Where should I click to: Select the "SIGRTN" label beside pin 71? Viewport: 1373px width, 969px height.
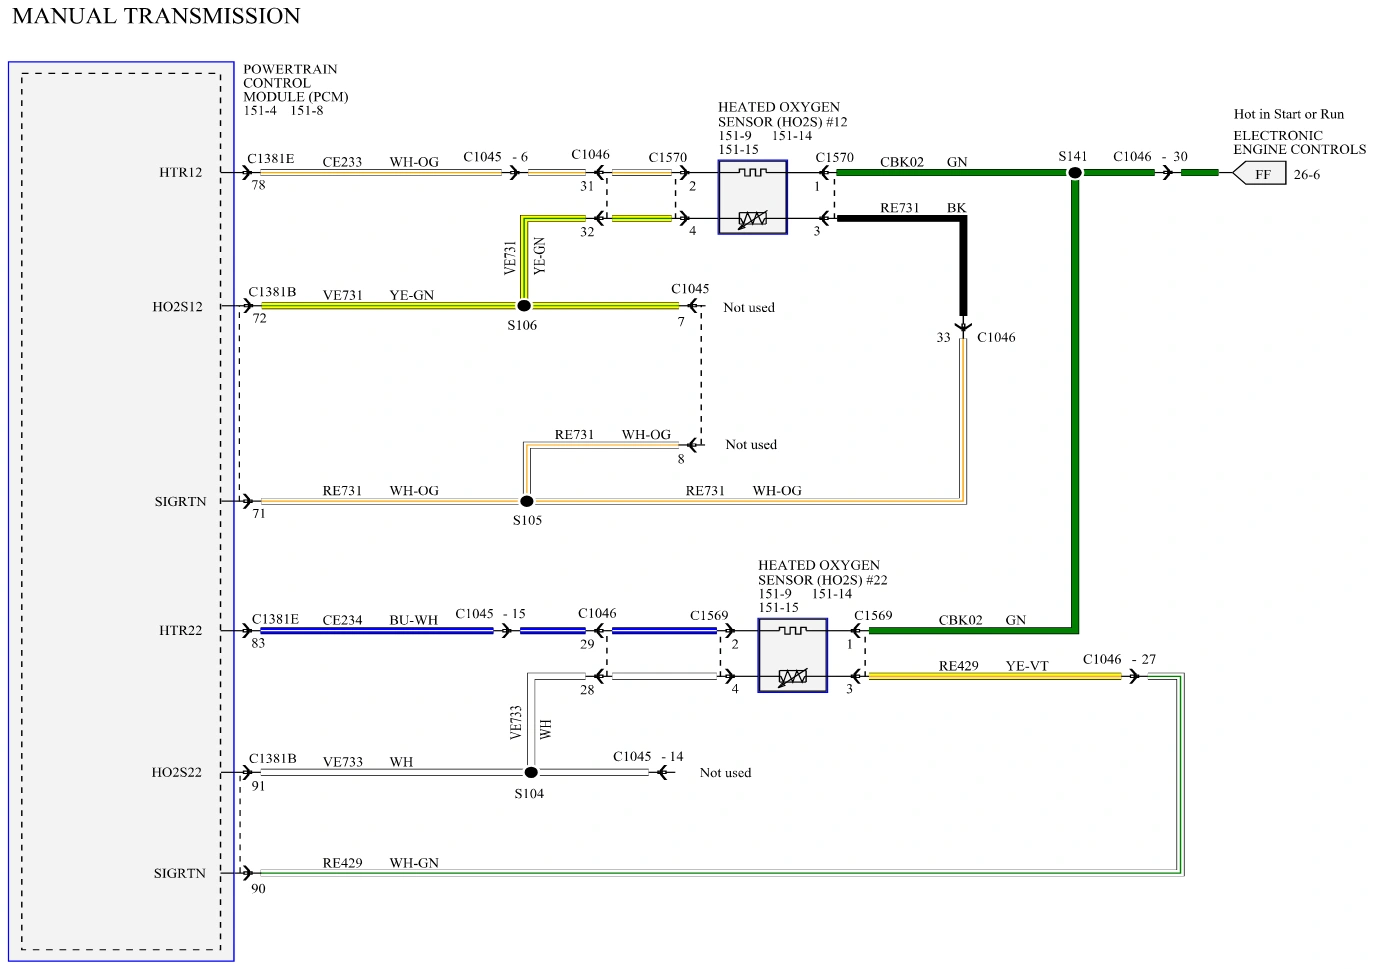181,502
